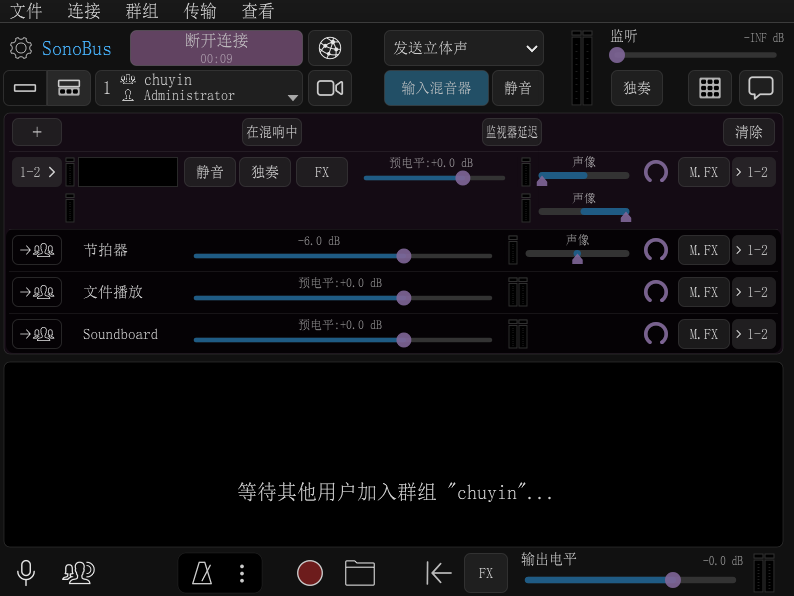The height and width of the screenshot is (596, 794).
Task: Click the 清除 clear button
Action: [748, 132]
